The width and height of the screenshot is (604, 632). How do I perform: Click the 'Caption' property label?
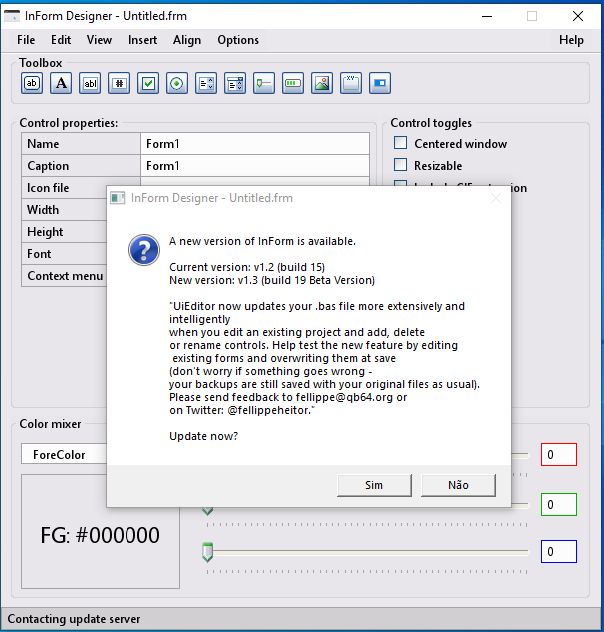coord(48,166)
